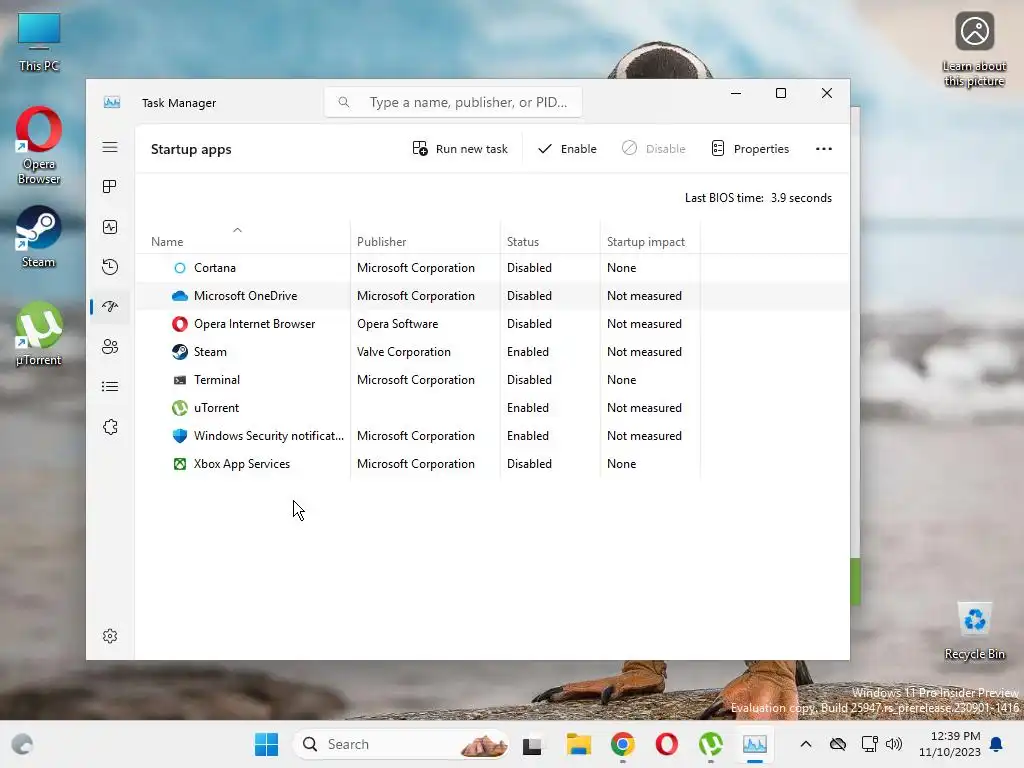
Task: Open Performance page in sidebar
Action: click(x=110, y=227)
